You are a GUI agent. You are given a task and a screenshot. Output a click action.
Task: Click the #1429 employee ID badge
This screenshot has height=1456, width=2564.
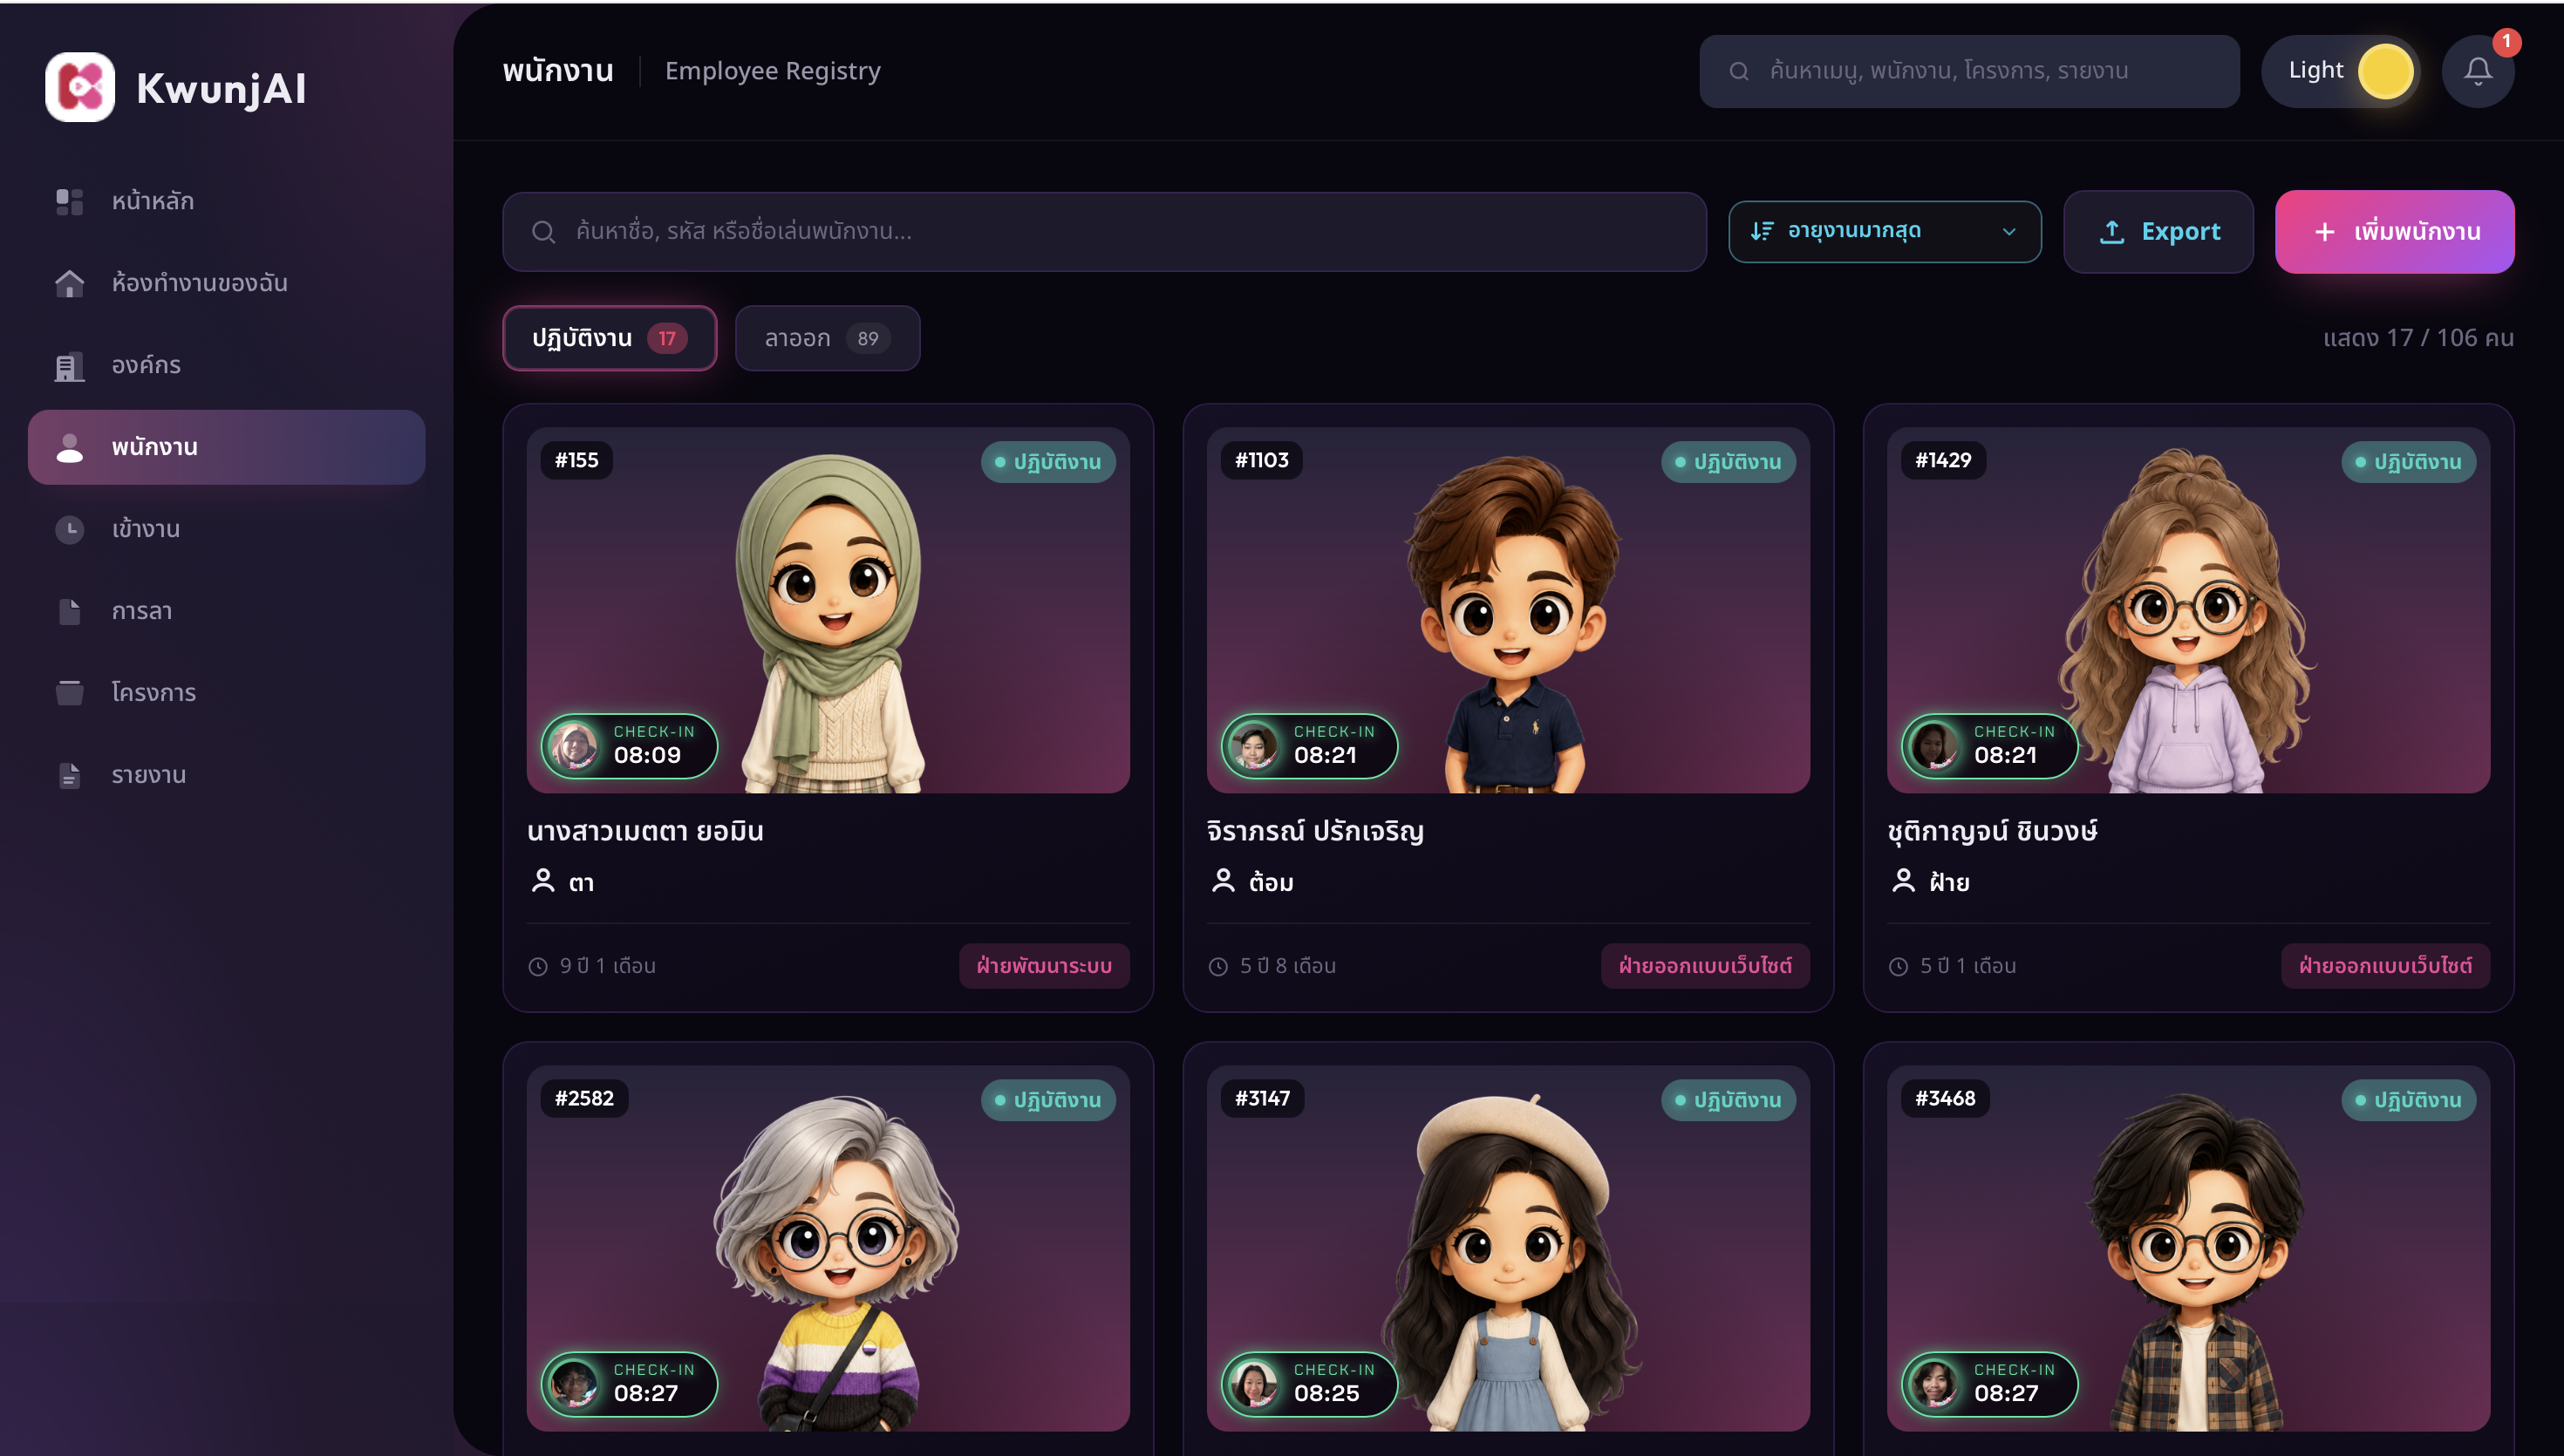point(1943,460)
